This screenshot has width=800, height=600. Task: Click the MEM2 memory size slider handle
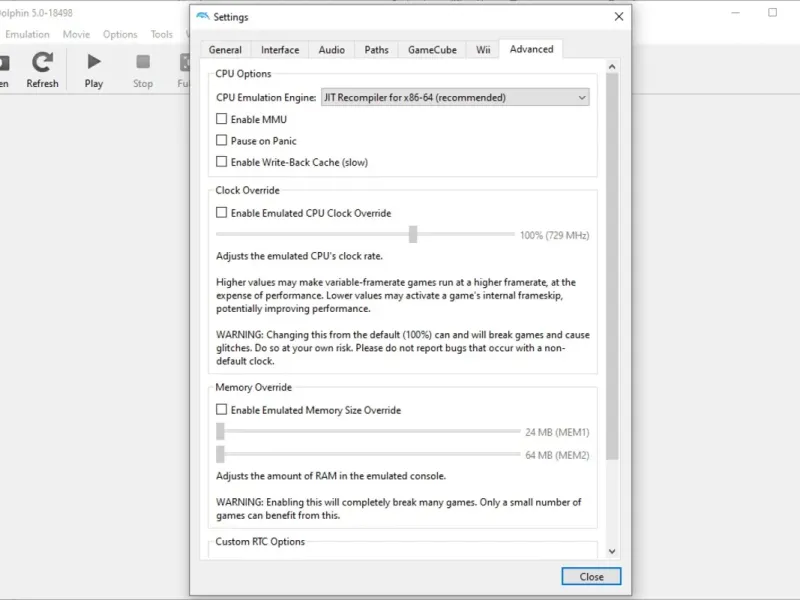click(220, 454)
